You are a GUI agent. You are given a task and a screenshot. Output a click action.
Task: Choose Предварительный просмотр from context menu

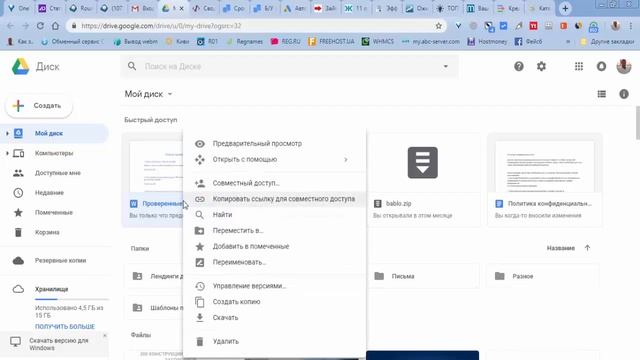(x=274, y=144)
